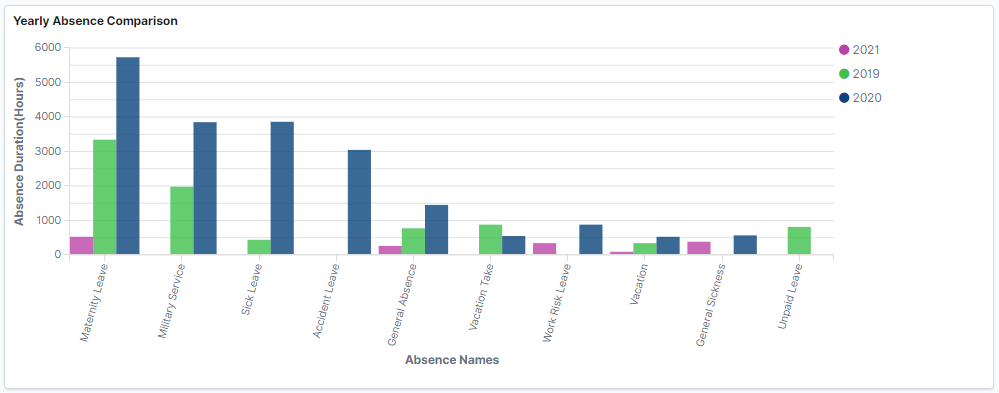Click the 0 y-axis value
Viewport: 999px width, 393px height.
(x=58, y=255)
